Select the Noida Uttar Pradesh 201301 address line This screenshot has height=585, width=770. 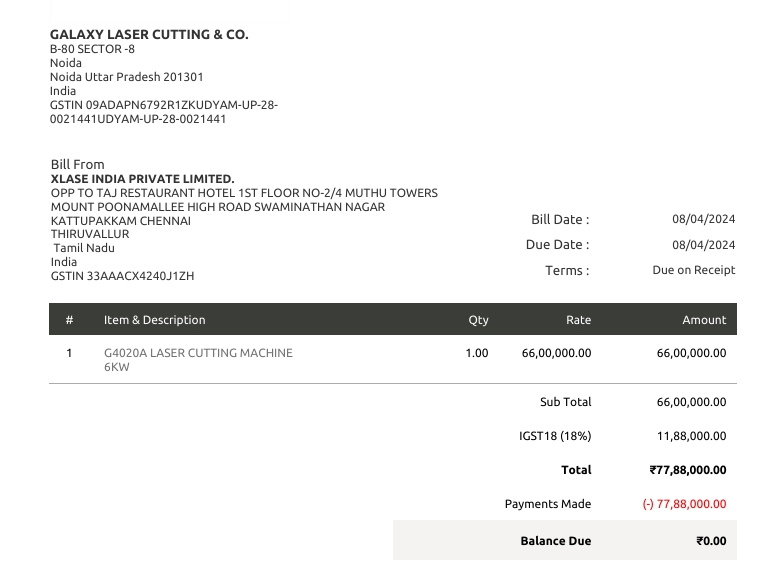click(x=127, y=77)
